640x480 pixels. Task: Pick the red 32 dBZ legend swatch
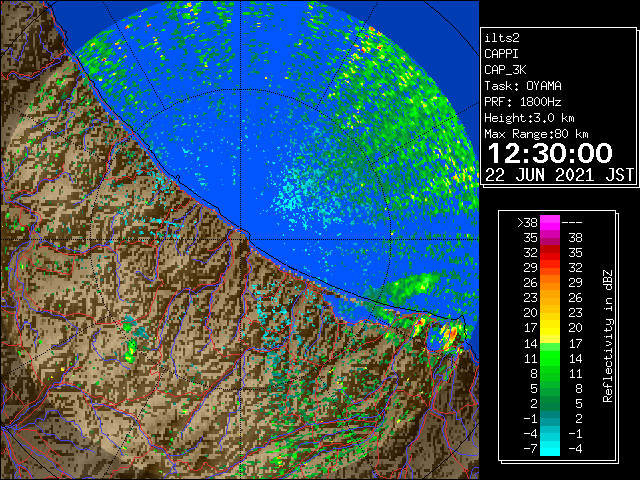tap(550, 253)
